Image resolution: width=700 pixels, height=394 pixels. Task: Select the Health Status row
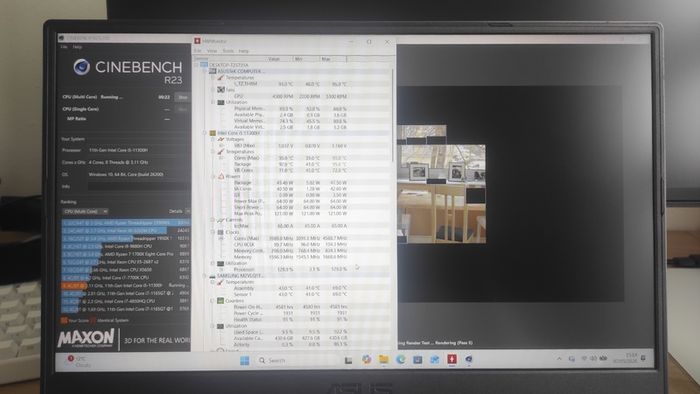291,319
